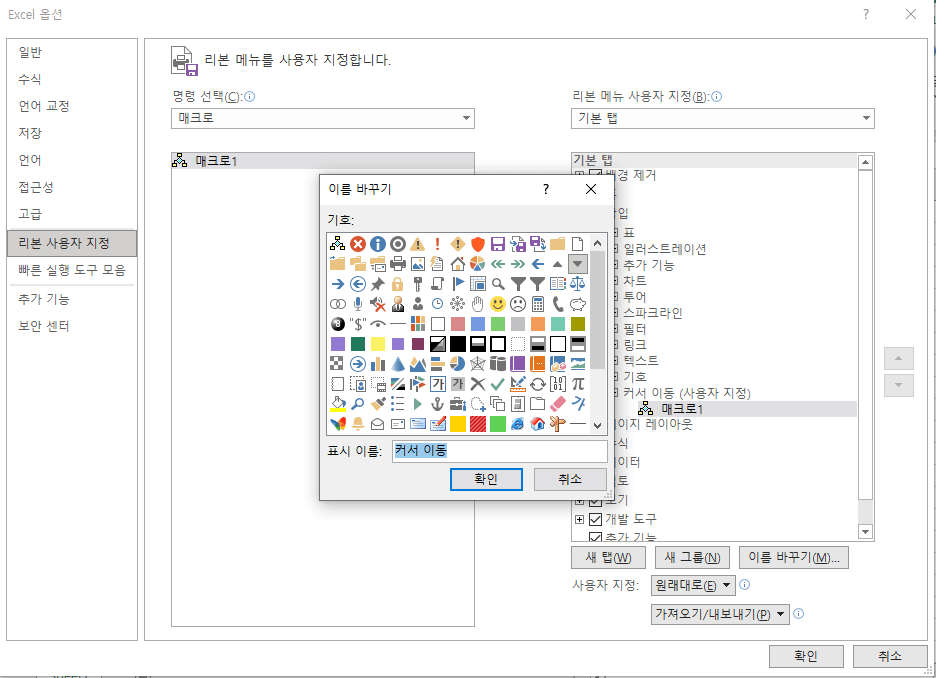The height and width of the screenshot is (678, 936).
Task: Open 수식 options category
Action: pyautogui.click(x=72, y=79)
